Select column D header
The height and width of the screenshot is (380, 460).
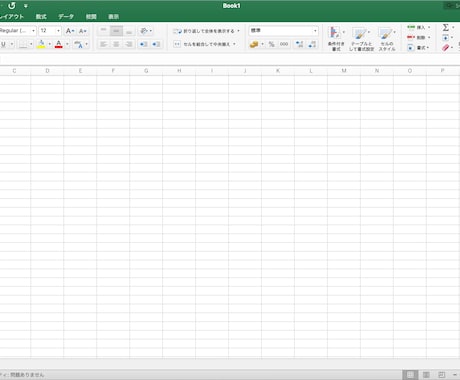tap(47, 71)
